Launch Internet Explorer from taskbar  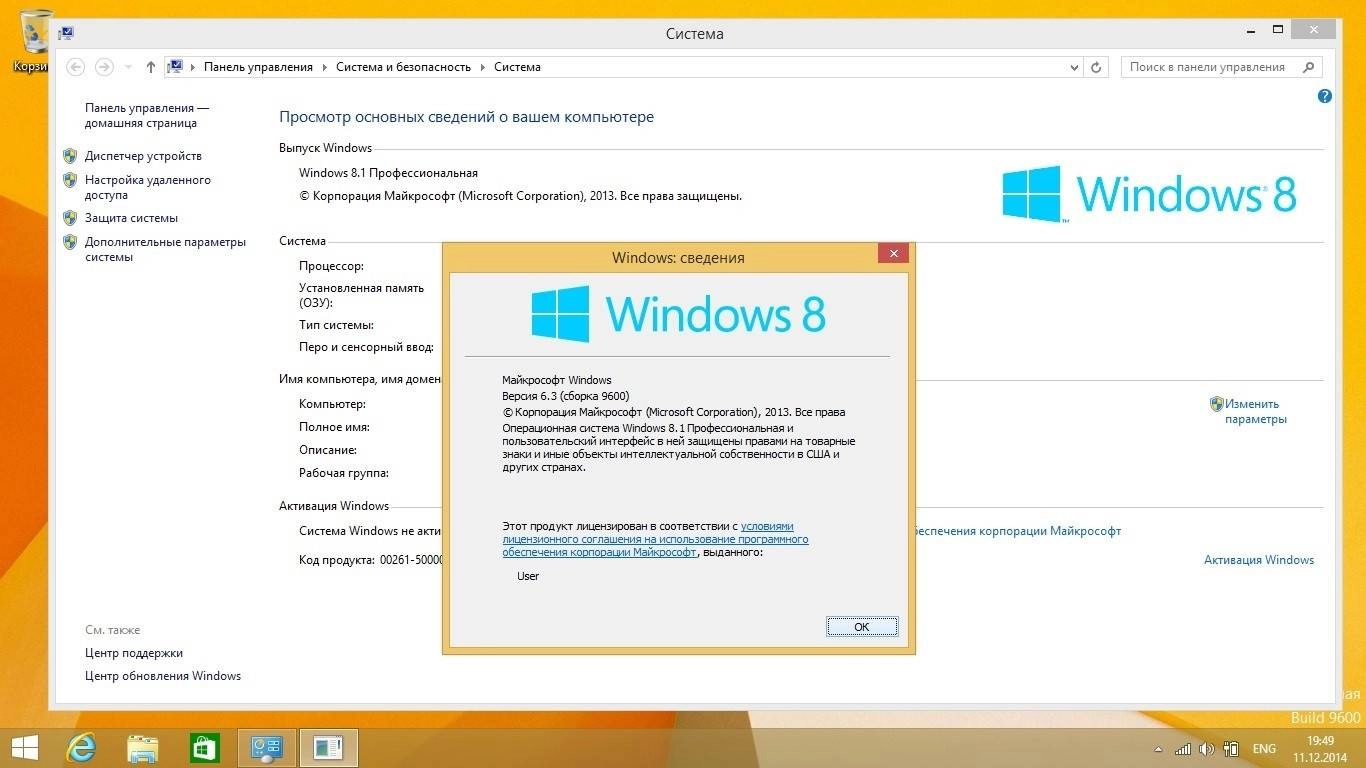point(80,748)
